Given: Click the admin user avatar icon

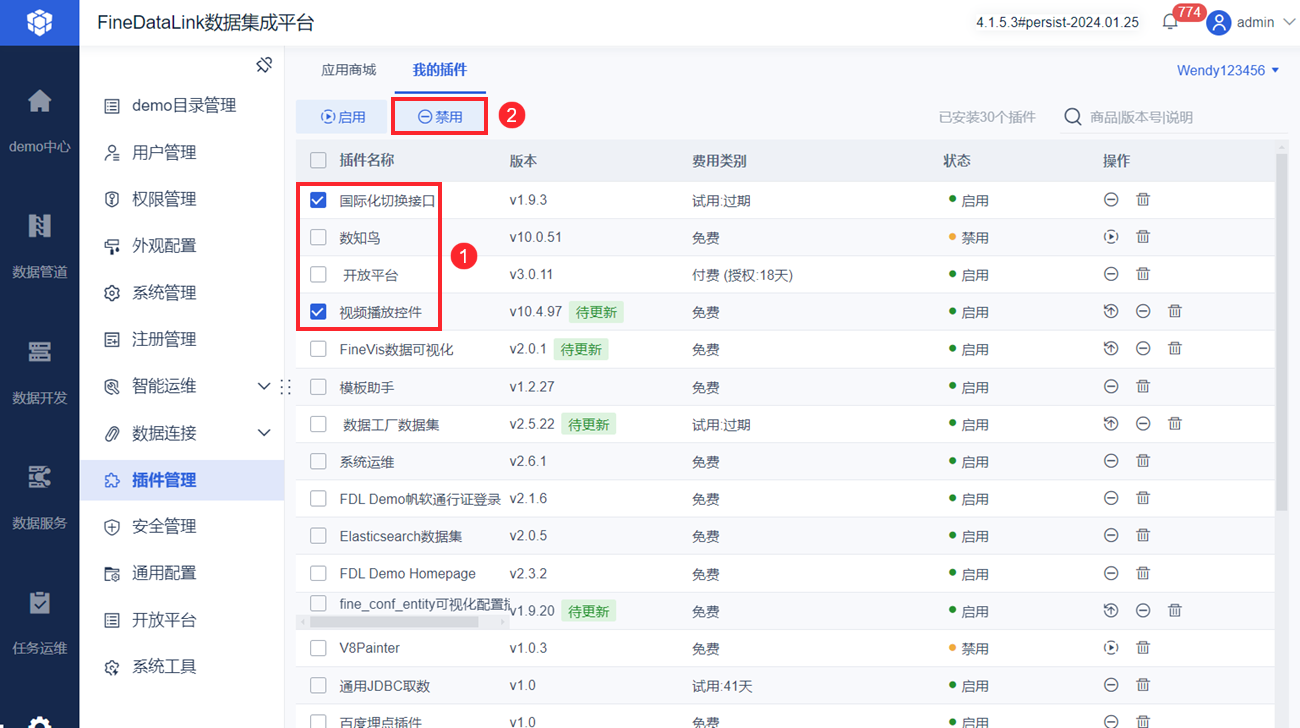Looking at the screenshot, I should pos(1218,22).
